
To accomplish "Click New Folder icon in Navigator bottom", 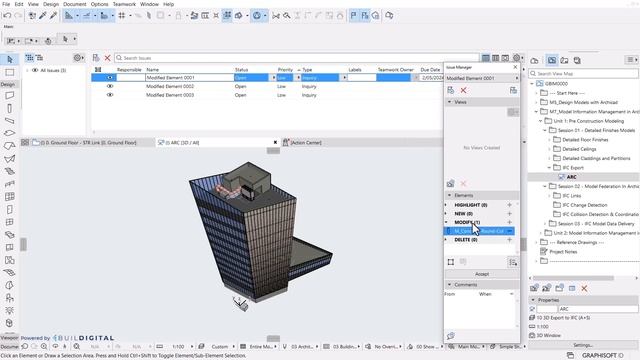I will click(x=559, y=288).
